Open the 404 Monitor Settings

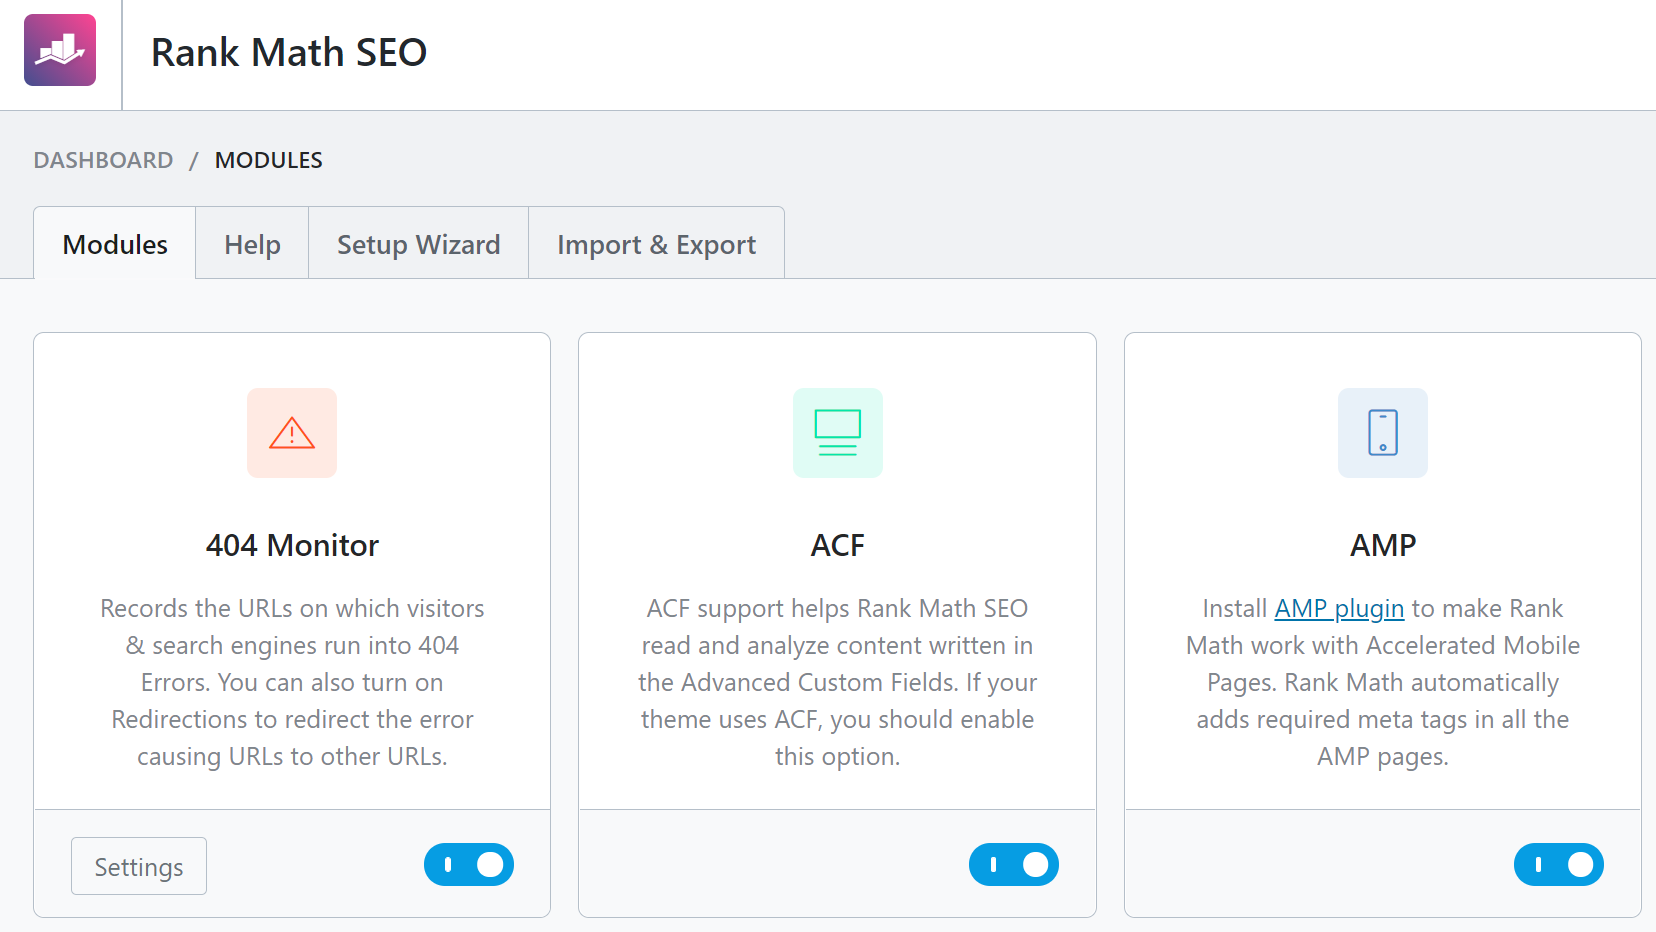coord(138,865)
